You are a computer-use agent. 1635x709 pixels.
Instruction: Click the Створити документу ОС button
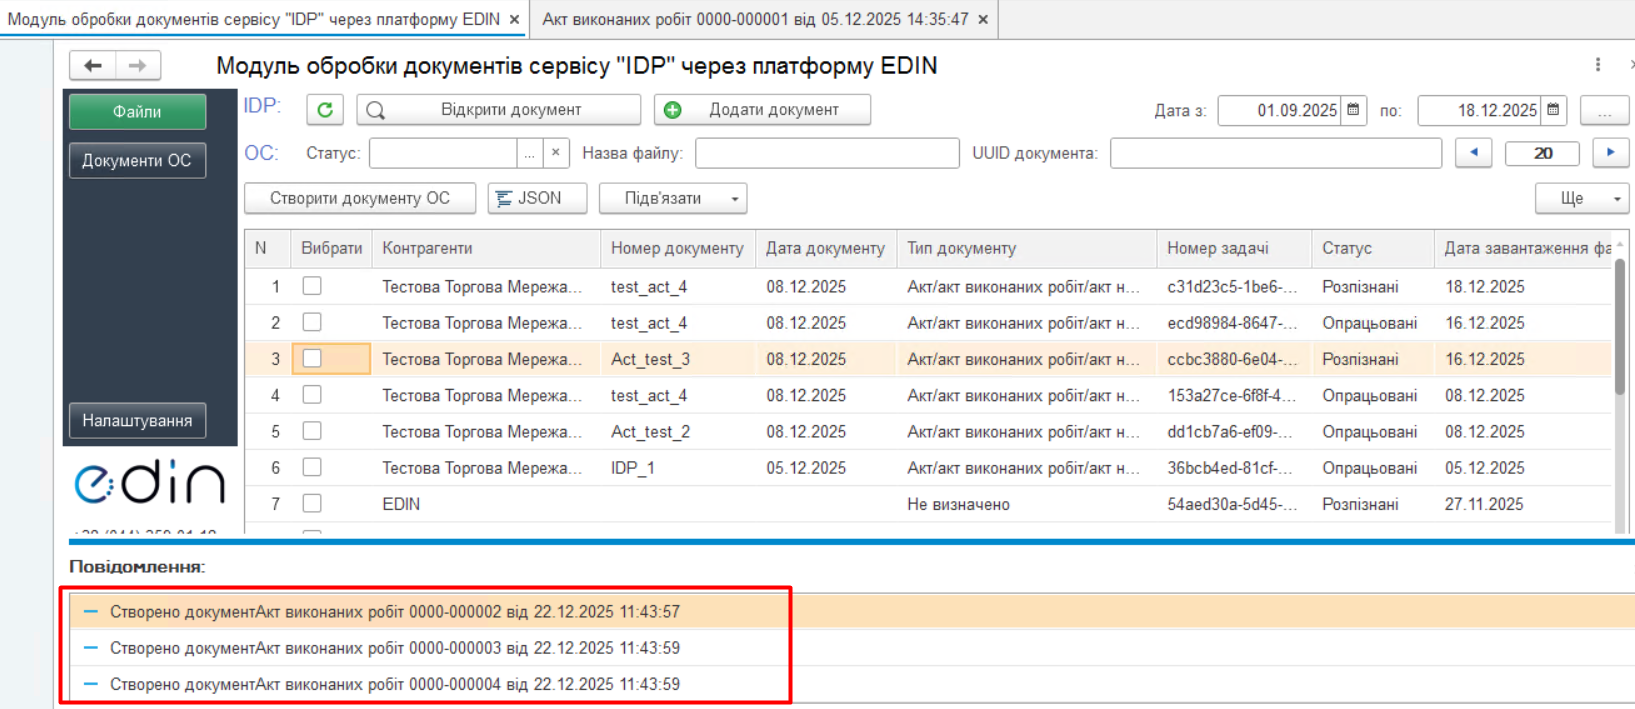[360, 199]
